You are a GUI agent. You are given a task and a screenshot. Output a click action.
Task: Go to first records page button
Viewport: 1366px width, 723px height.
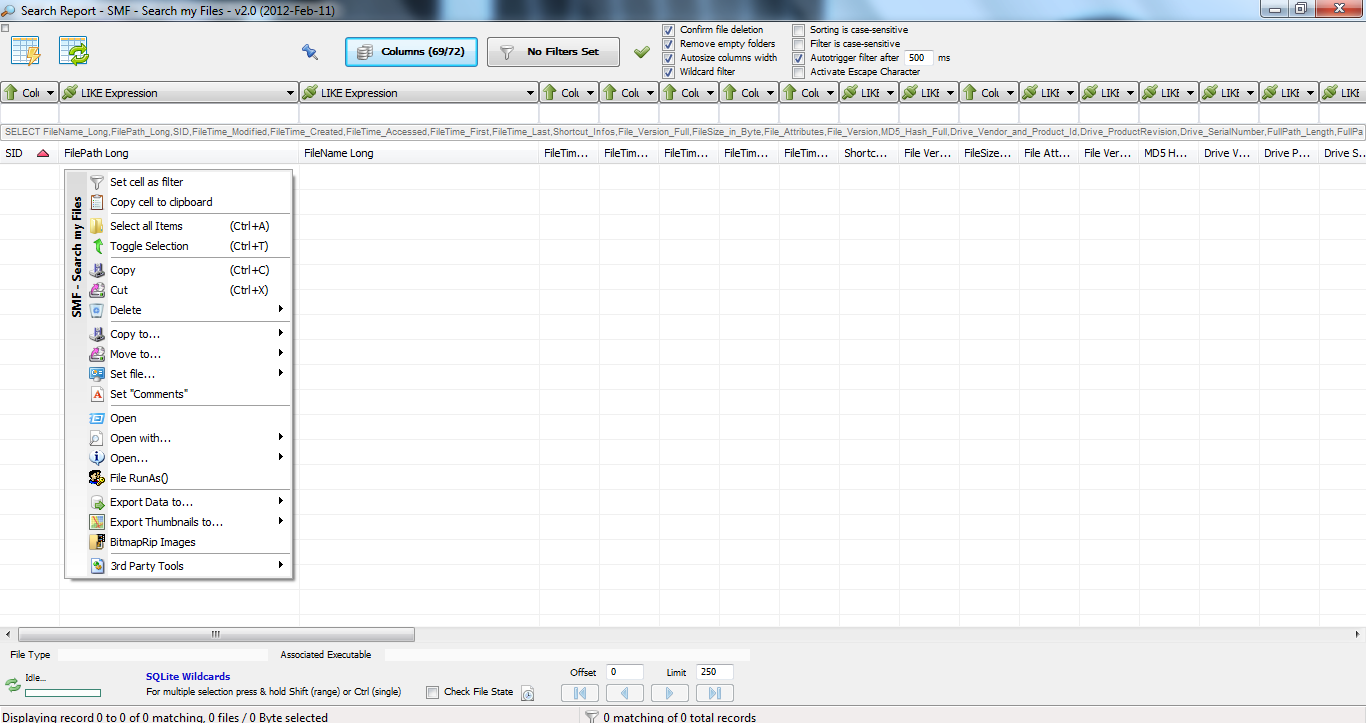pos(580,693)
